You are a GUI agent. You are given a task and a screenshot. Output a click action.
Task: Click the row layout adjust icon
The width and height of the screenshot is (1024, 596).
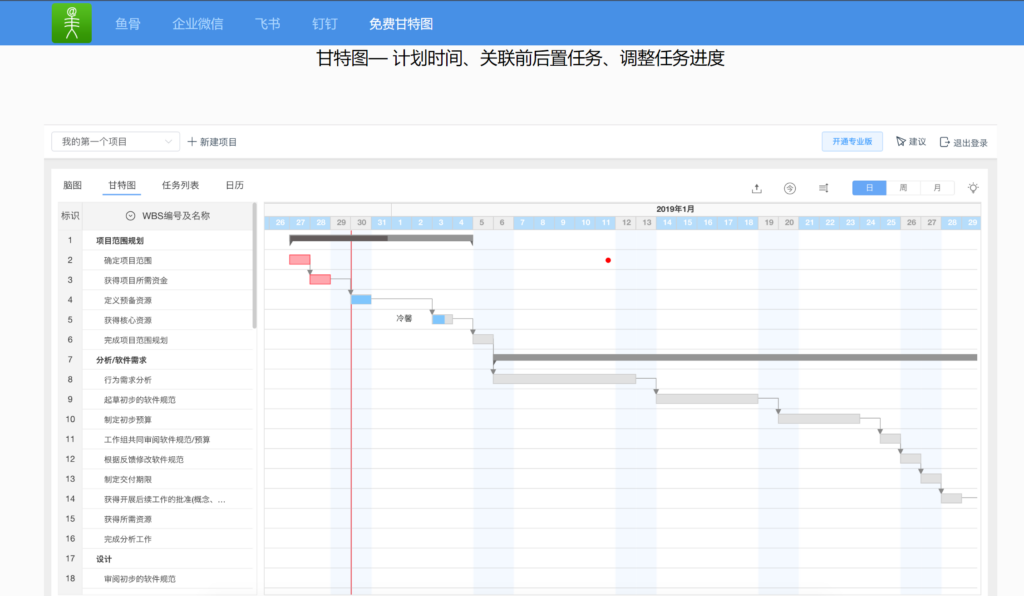(823, 188)
